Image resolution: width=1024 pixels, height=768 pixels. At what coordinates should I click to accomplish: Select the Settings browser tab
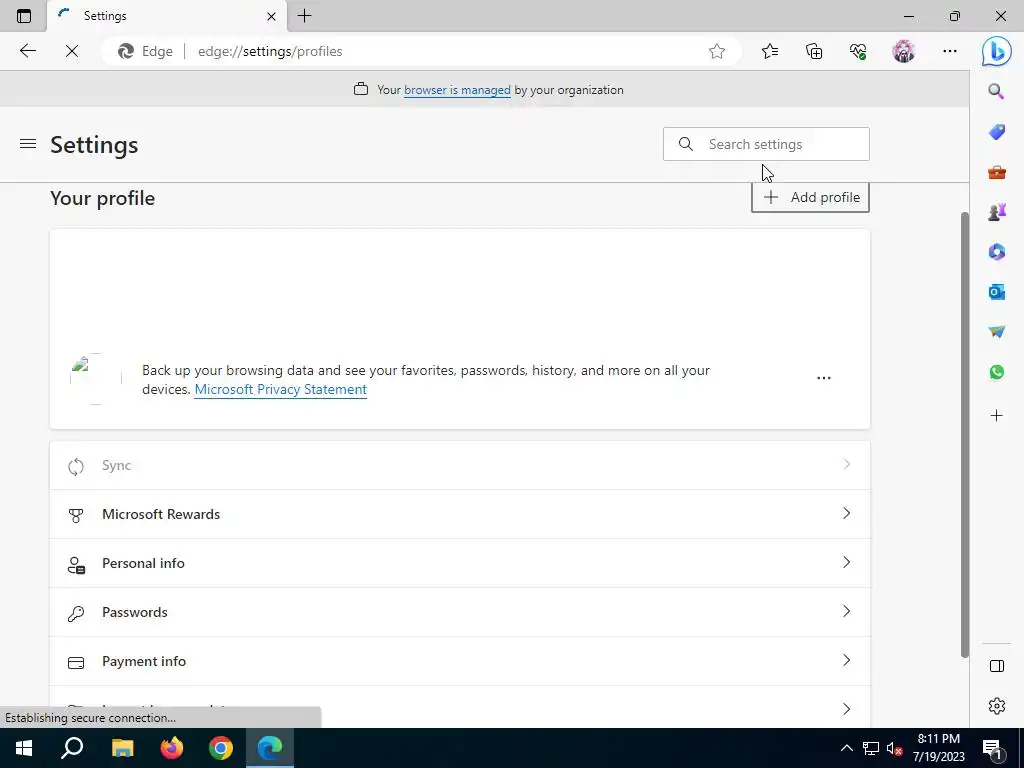pyautogui.click(x=166, y=16)
